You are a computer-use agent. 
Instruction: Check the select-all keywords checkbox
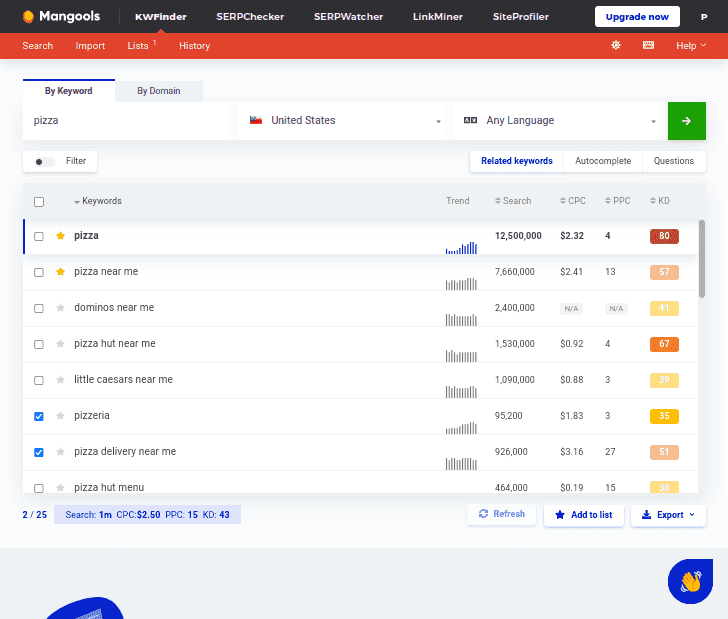coord(39,202)
